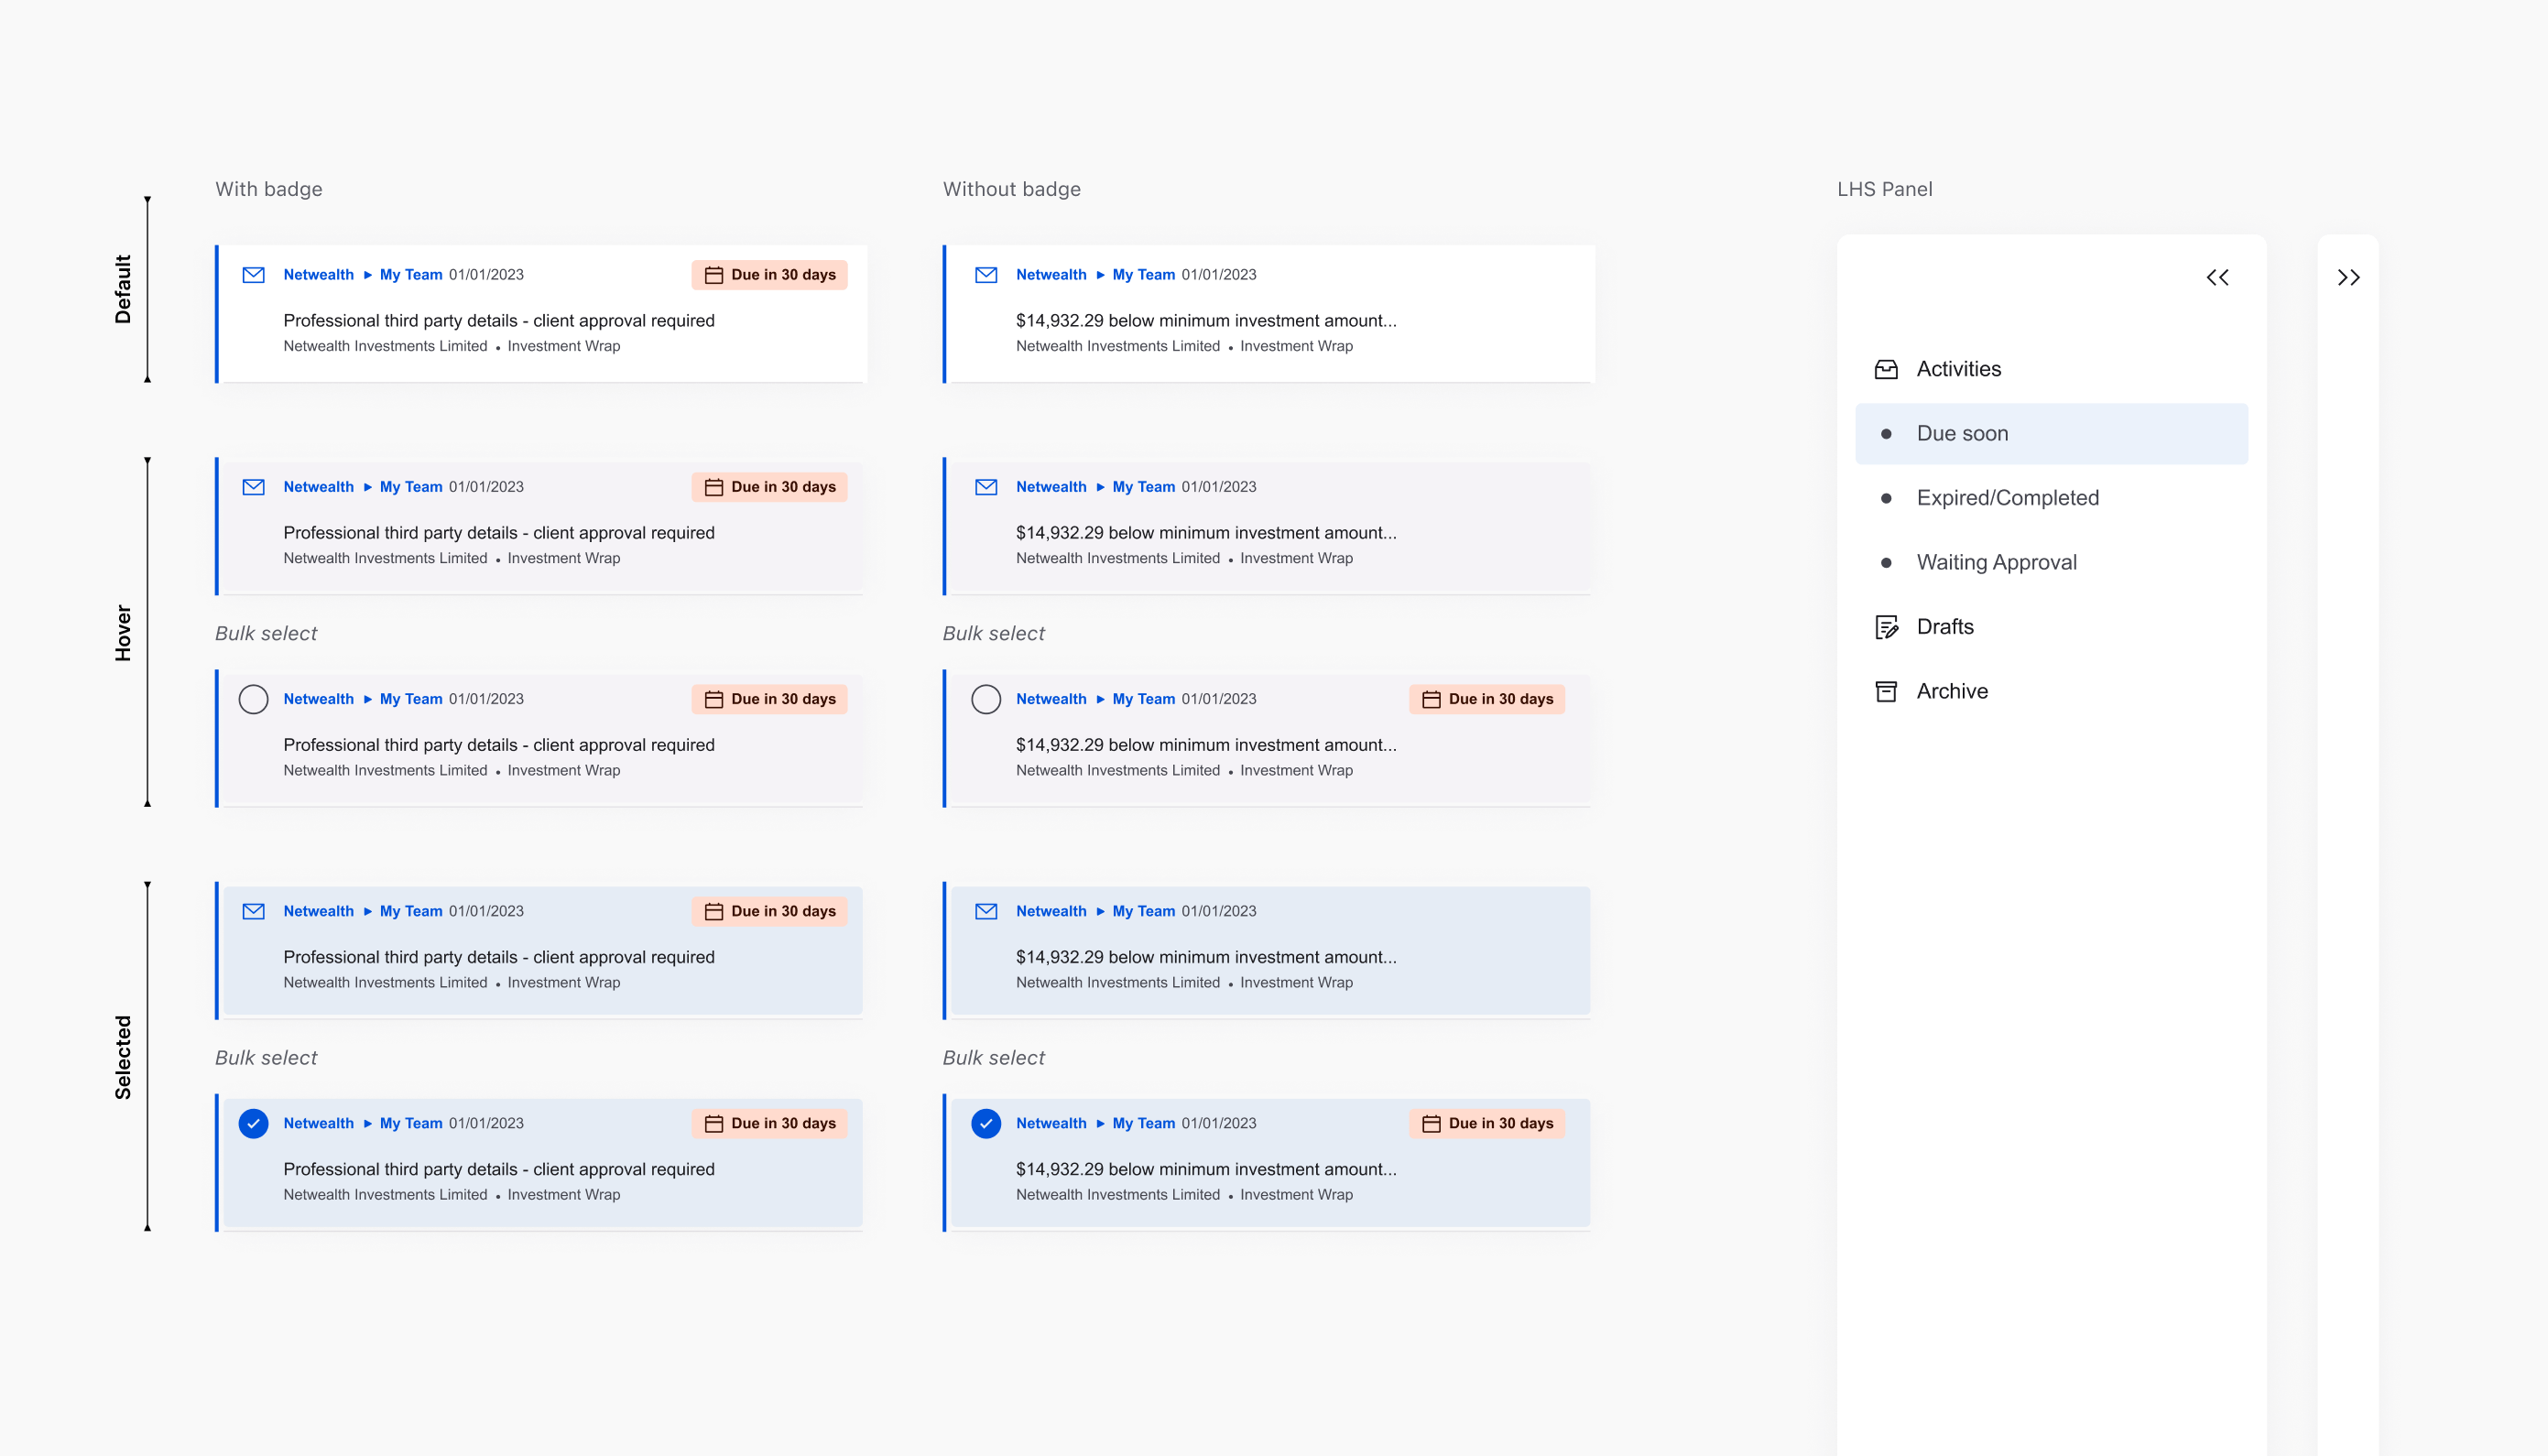The image size is (2548, 1456).
Task: Click envelope icon on Hover without-badge card
Action: tap(986, 487)
